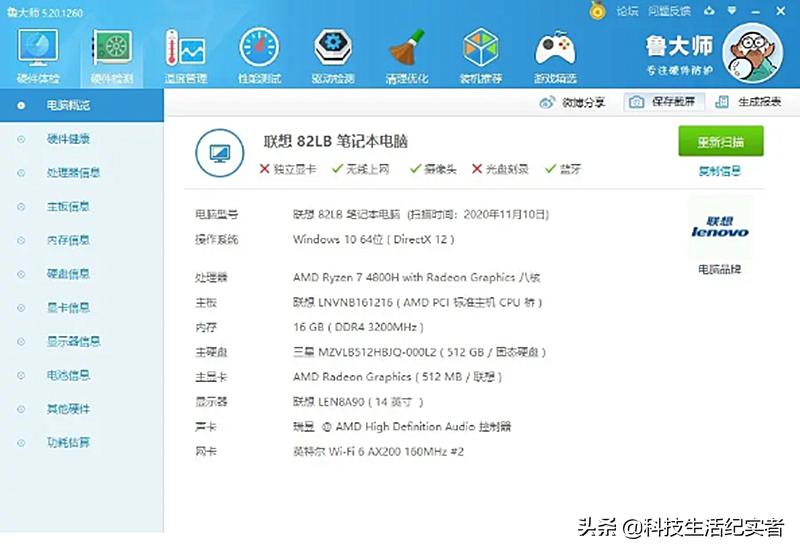Click the 摄像头 status indicator
800x553 pixels.
pos(433,169)
